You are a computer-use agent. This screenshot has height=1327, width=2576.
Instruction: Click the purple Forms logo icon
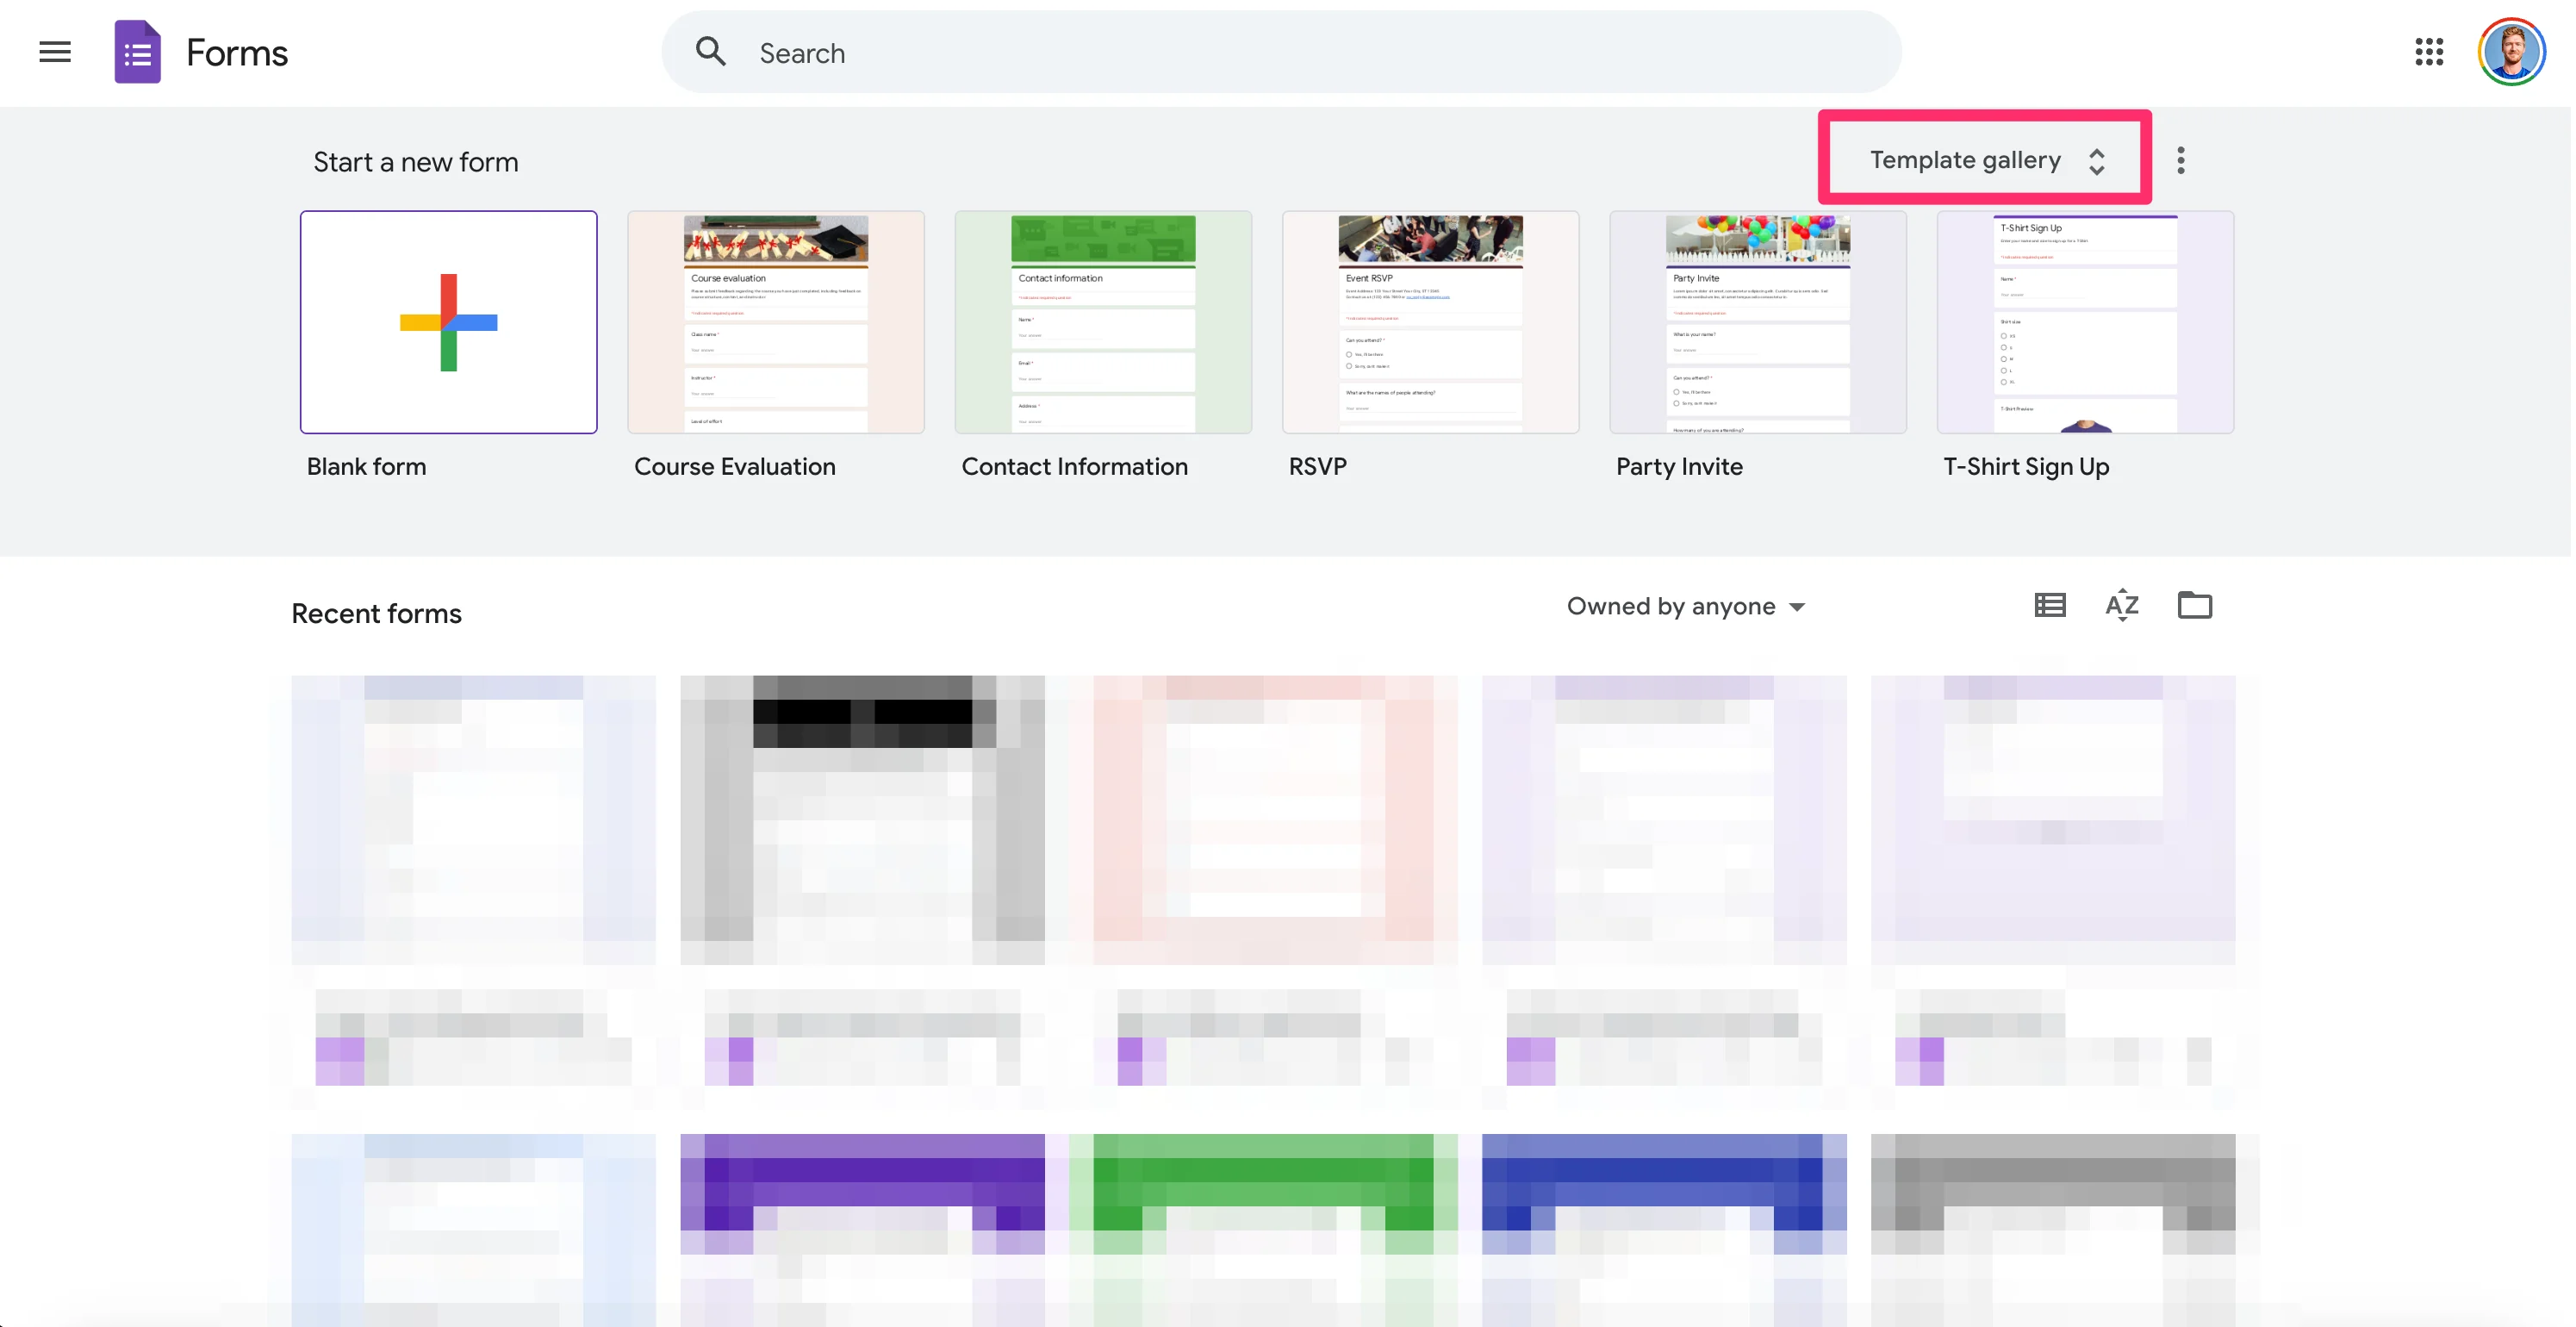click(x=137, y=52)
